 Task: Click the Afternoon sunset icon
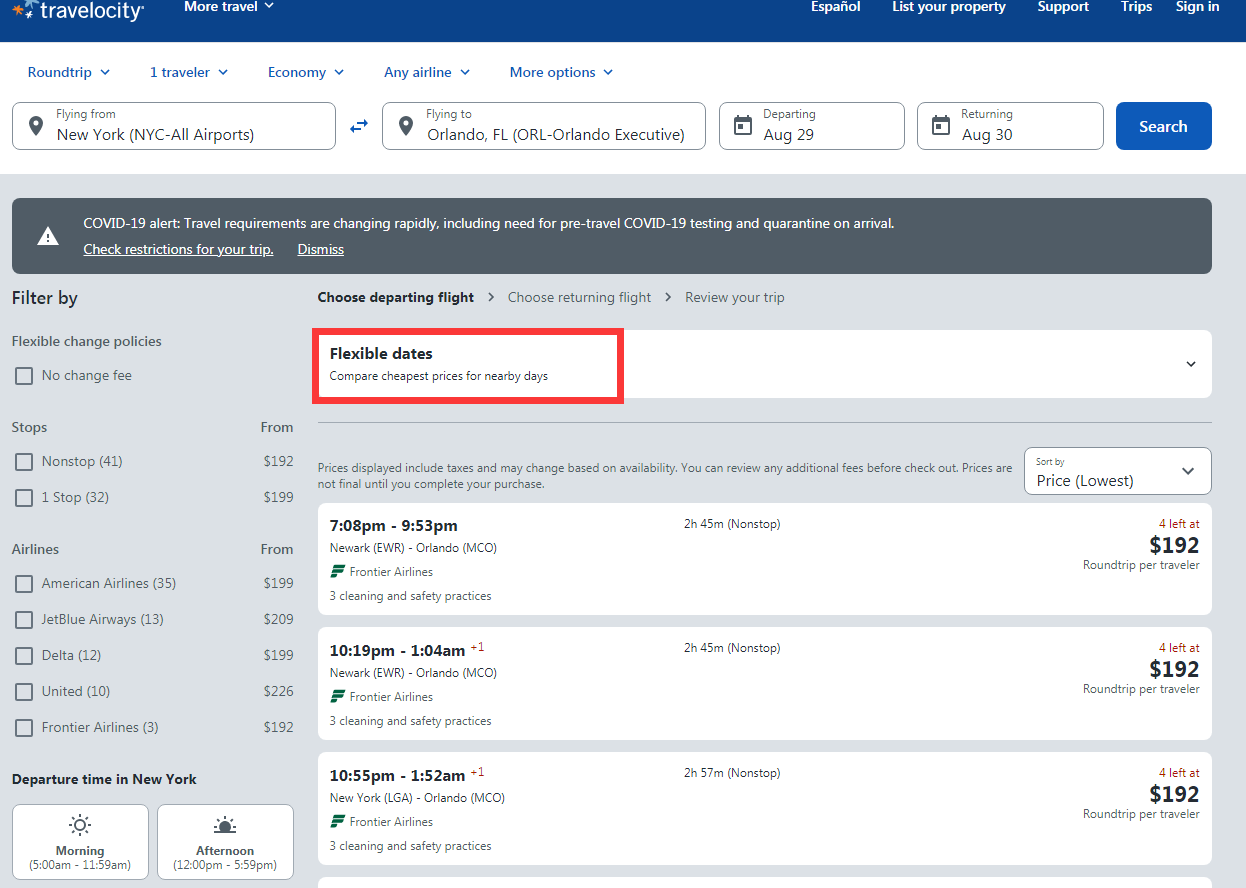[x=225, y=825]
